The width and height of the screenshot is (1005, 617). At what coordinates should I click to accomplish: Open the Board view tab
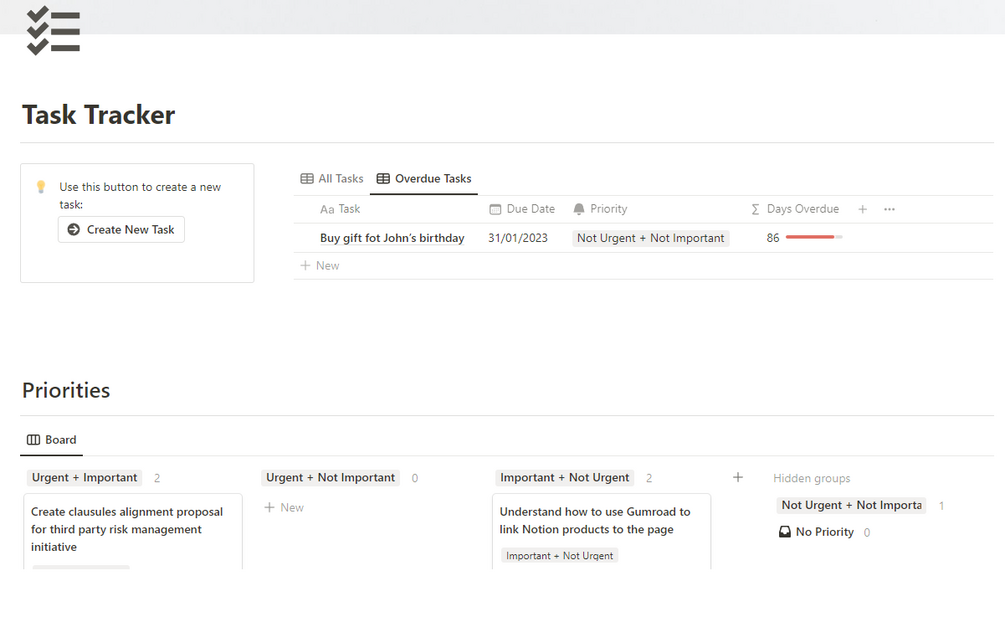coord(51,440)
